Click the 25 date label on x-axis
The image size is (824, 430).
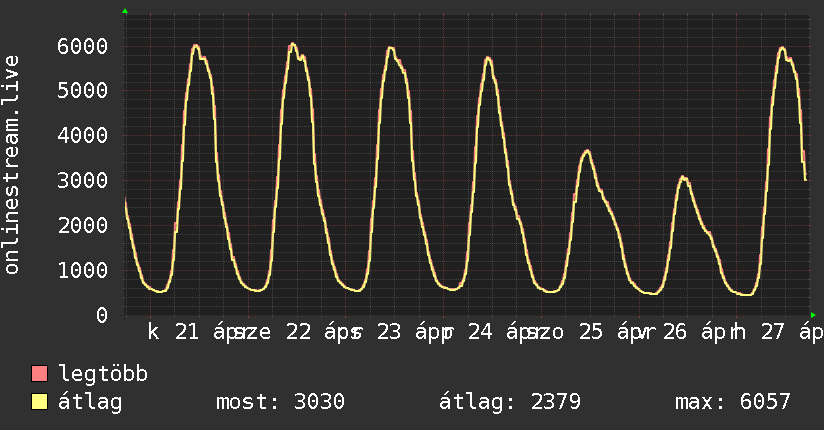pos(591,332)
